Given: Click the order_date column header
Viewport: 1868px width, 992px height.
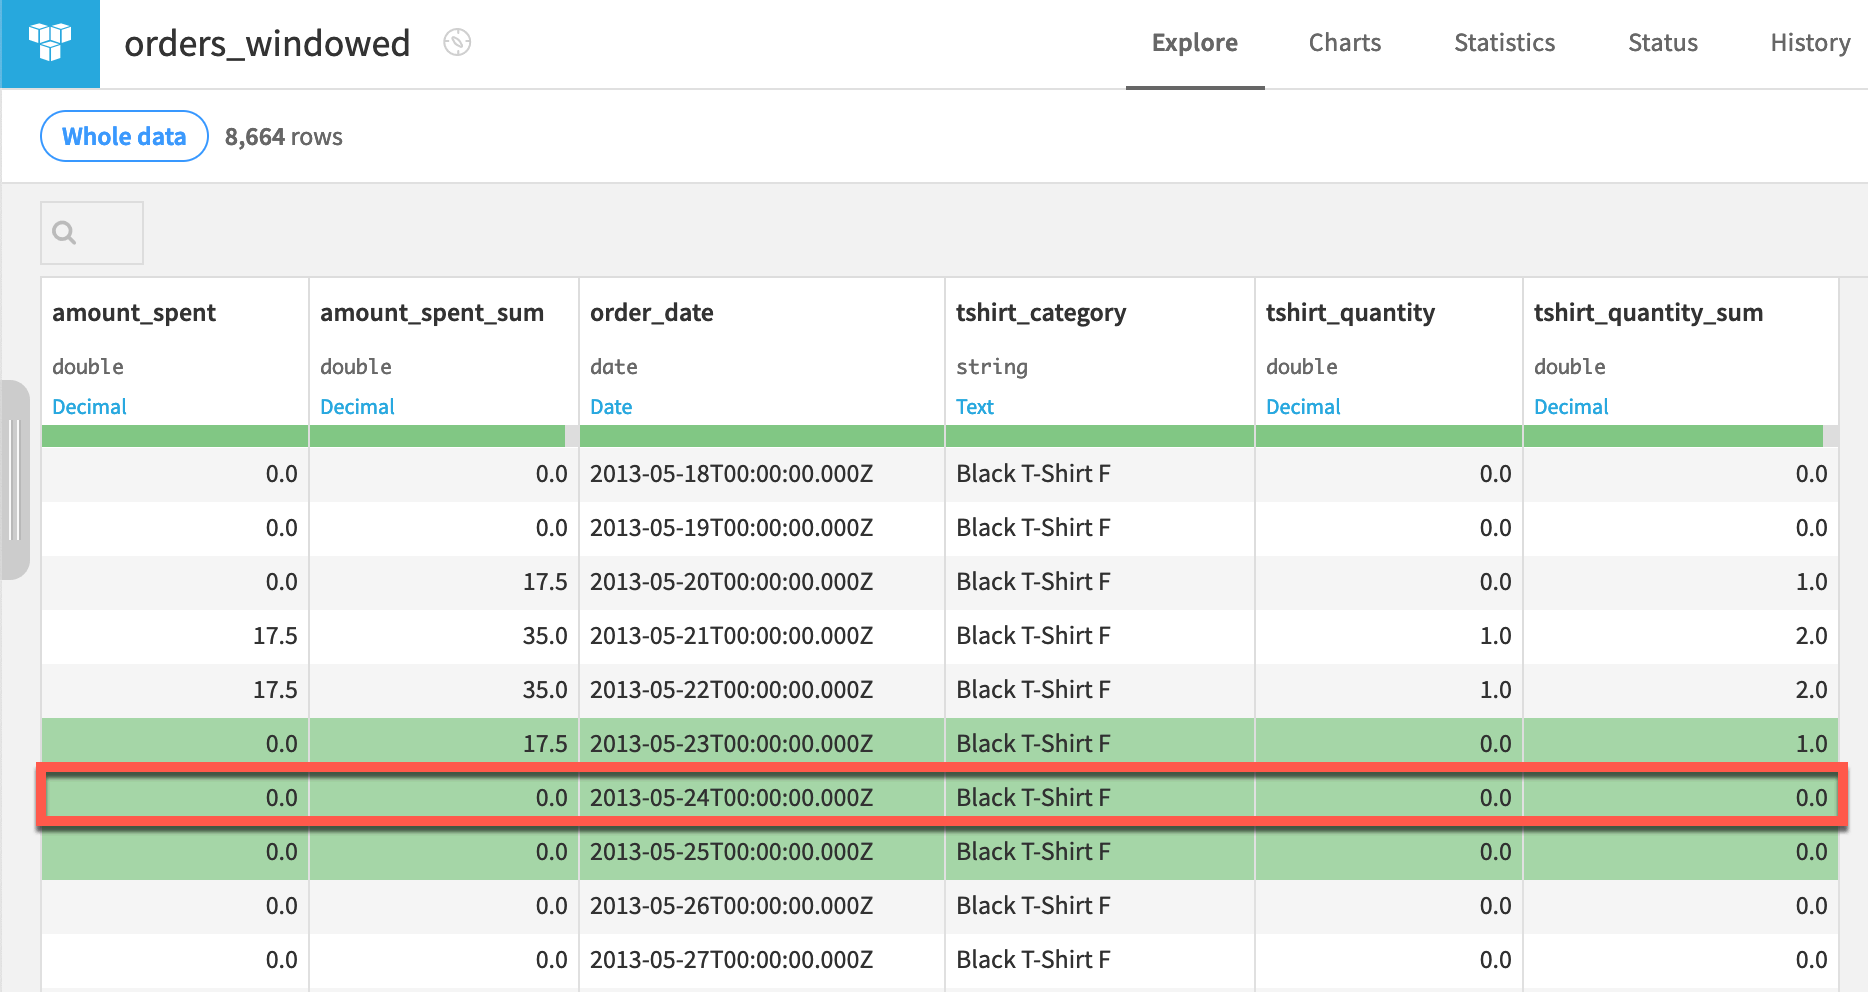Looking at the screenshot, I should click(651, 312).
